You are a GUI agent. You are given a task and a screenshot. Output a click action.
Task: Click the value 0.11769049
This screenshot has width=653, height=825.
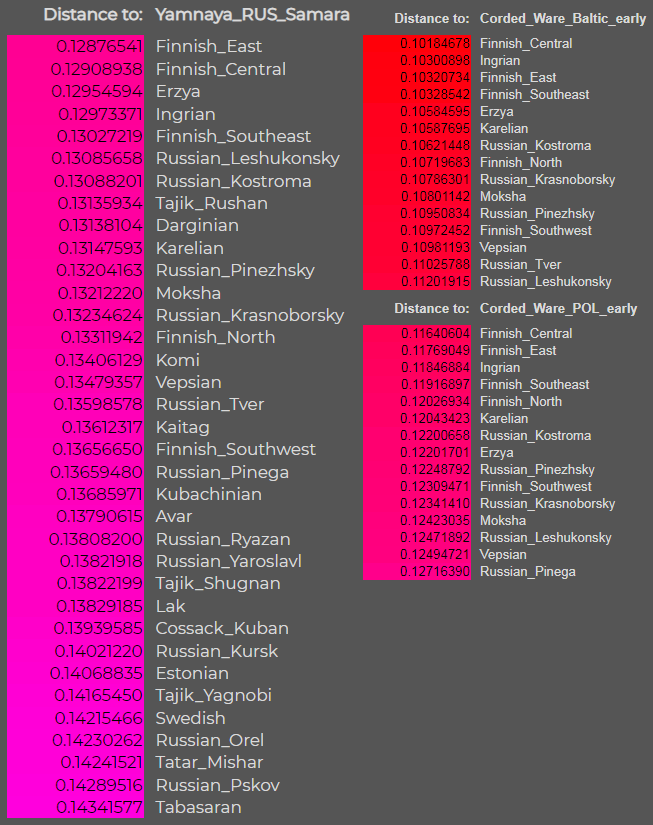pyautogui.click(x=436, y=350)
